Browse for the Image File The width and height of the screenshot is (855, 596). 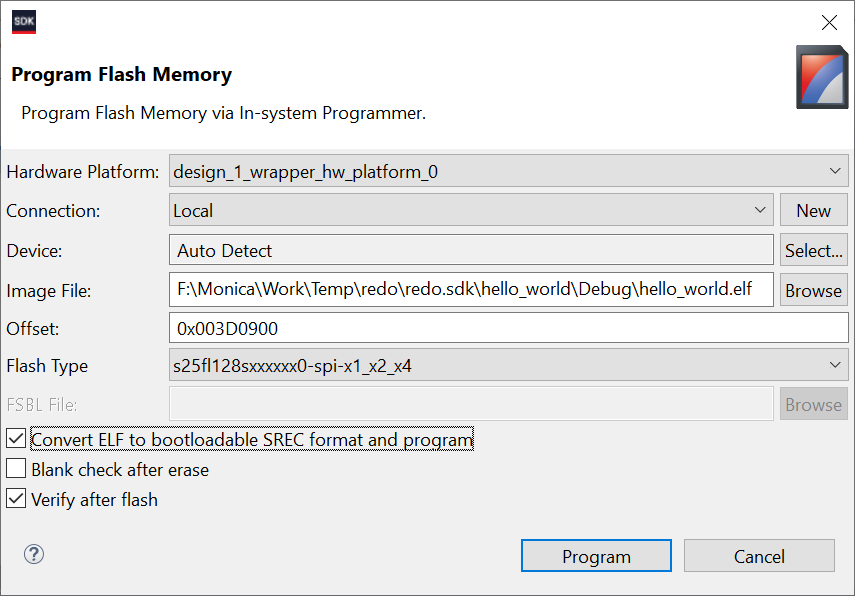[814, 290]
